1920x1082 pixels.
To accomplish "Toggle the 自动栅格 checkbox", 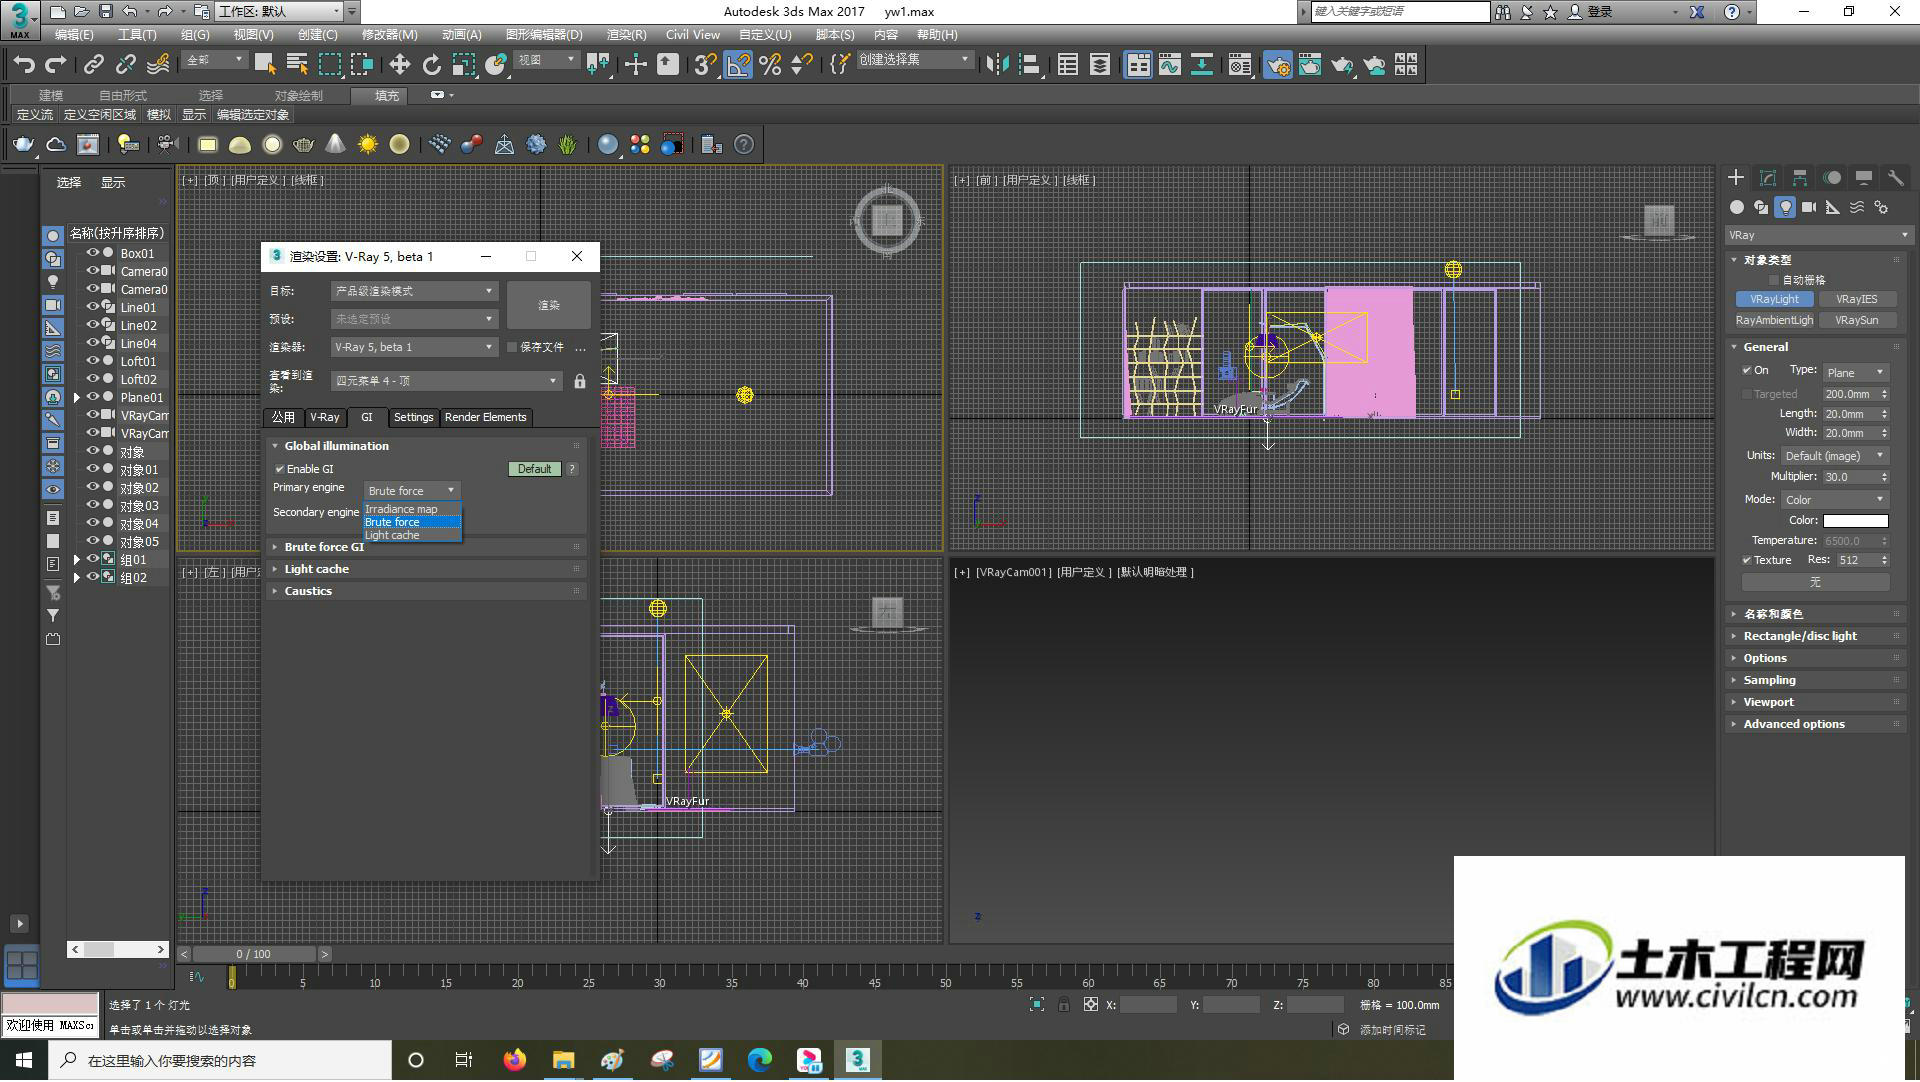I will pyautogui.click(x=1774, y=280).
